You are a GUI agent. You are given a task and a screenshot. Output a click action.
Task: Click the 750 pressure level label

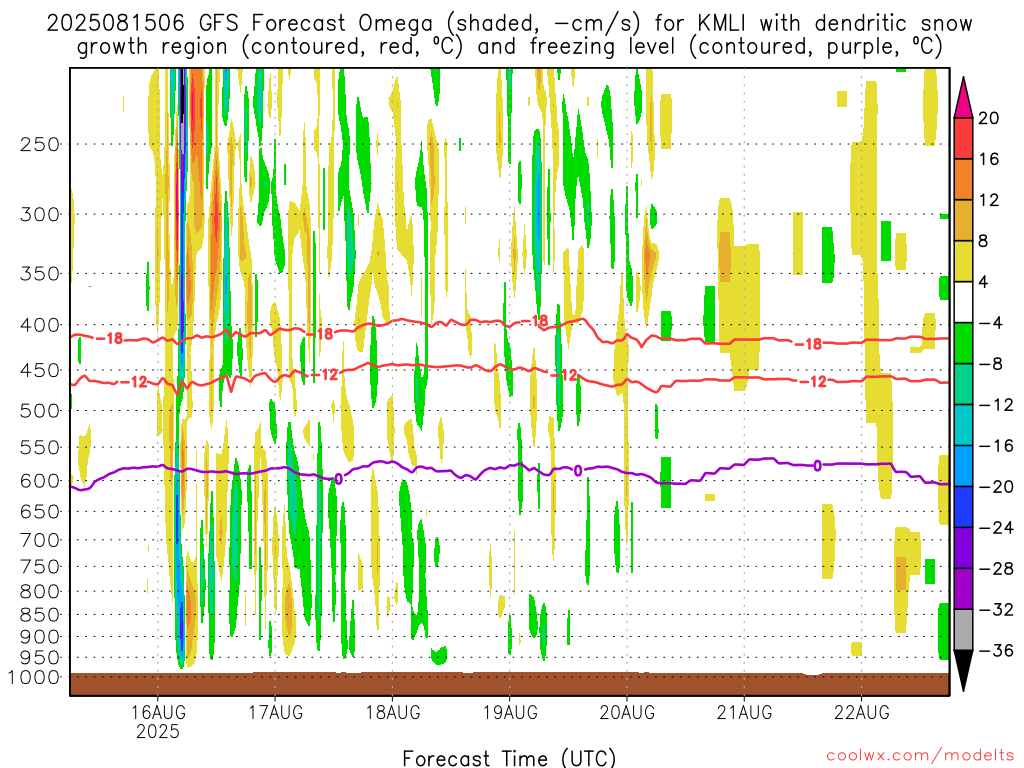[x=40, y=566]
